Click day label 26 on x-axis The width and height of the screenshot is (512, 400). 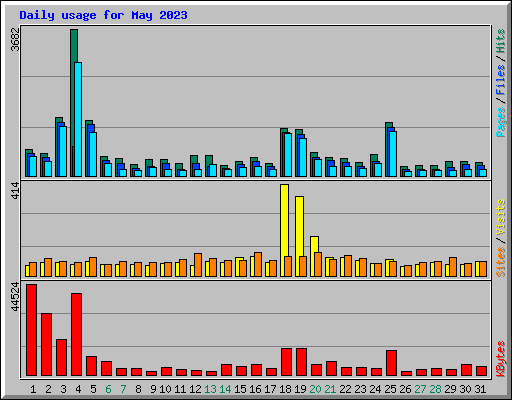click(x=405, y=389)
